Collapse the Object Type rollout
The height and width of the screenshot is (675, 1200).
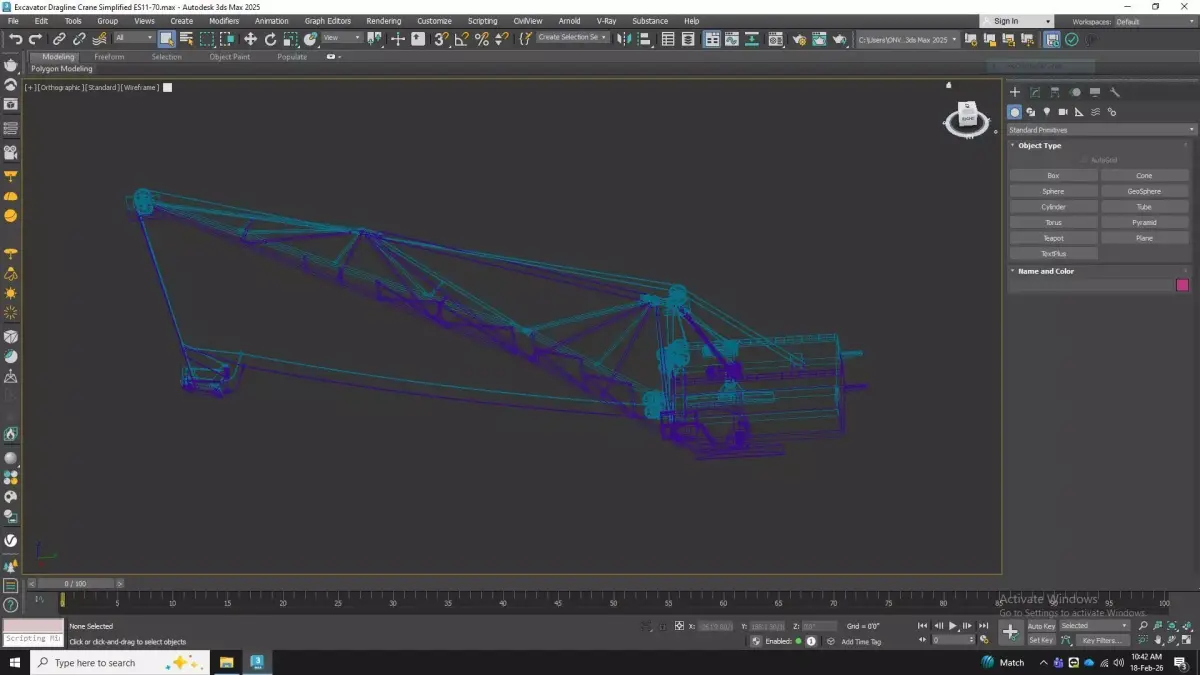click(1039, 146)
